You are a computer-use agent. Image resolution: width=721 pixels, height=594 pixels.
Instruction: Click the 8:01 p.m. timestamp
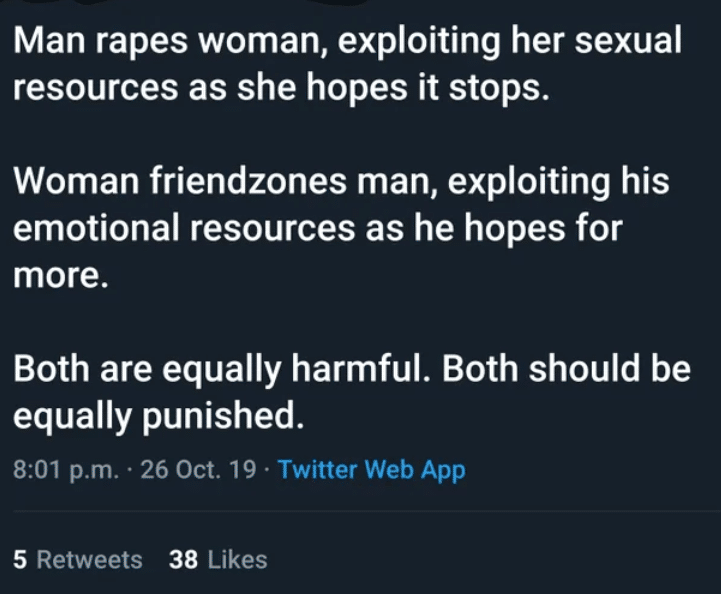66,470
